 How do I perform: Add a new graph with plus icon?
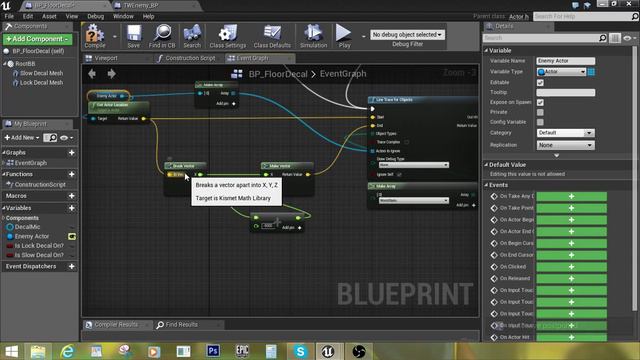pos(72,152)
